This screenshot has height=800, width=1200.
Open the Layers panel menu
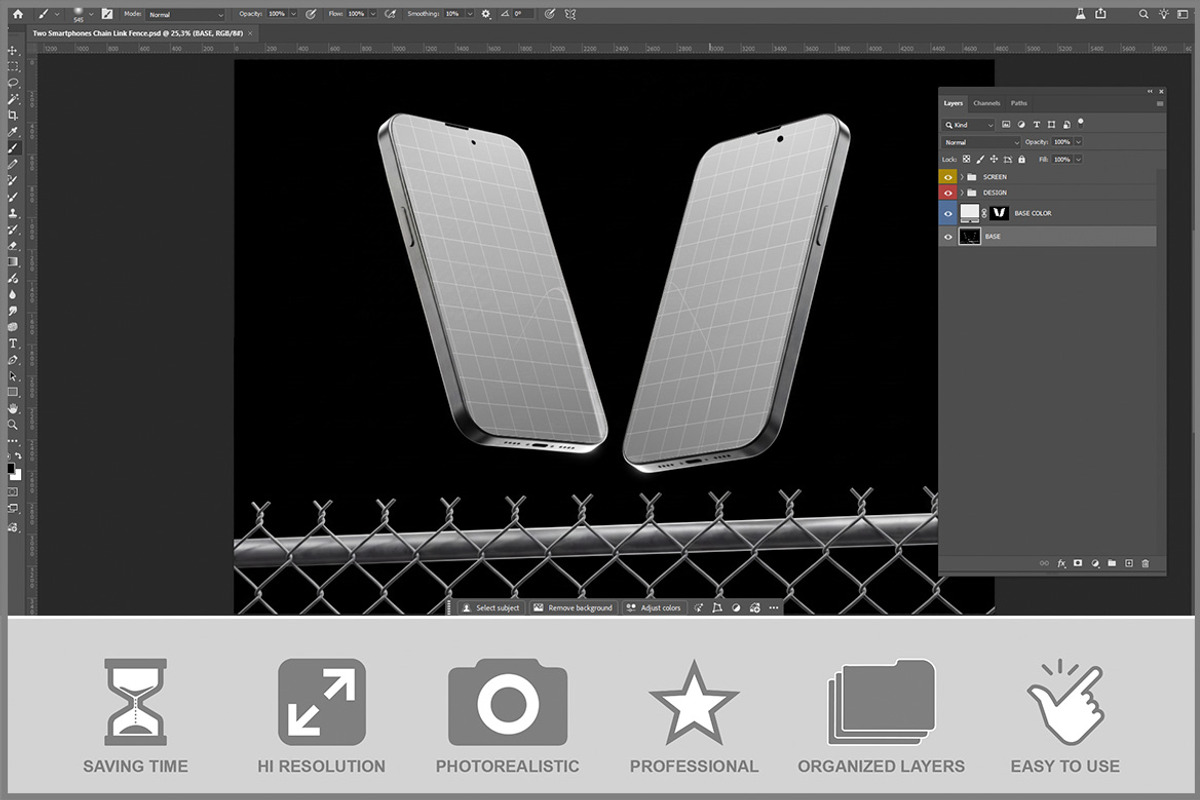(x=1160, y=103)
